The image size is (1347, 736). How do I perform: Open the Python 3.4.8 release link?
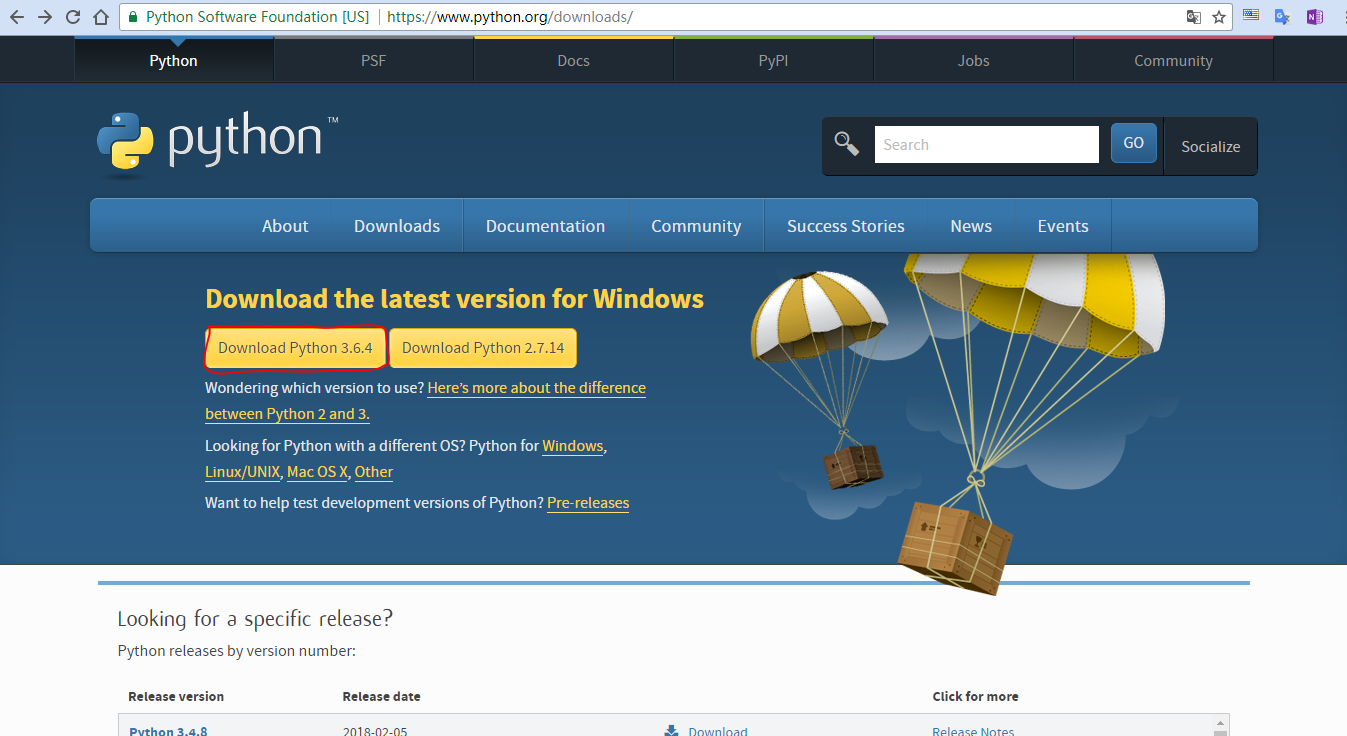[168, 731]
